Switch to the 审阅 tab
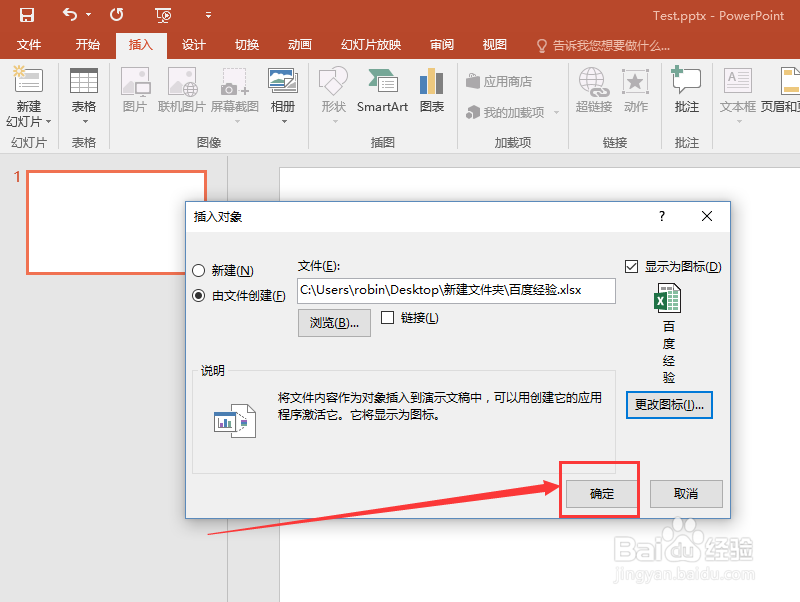Image resolution: width=800 pixels, height=602 pixels. (442, 45)
